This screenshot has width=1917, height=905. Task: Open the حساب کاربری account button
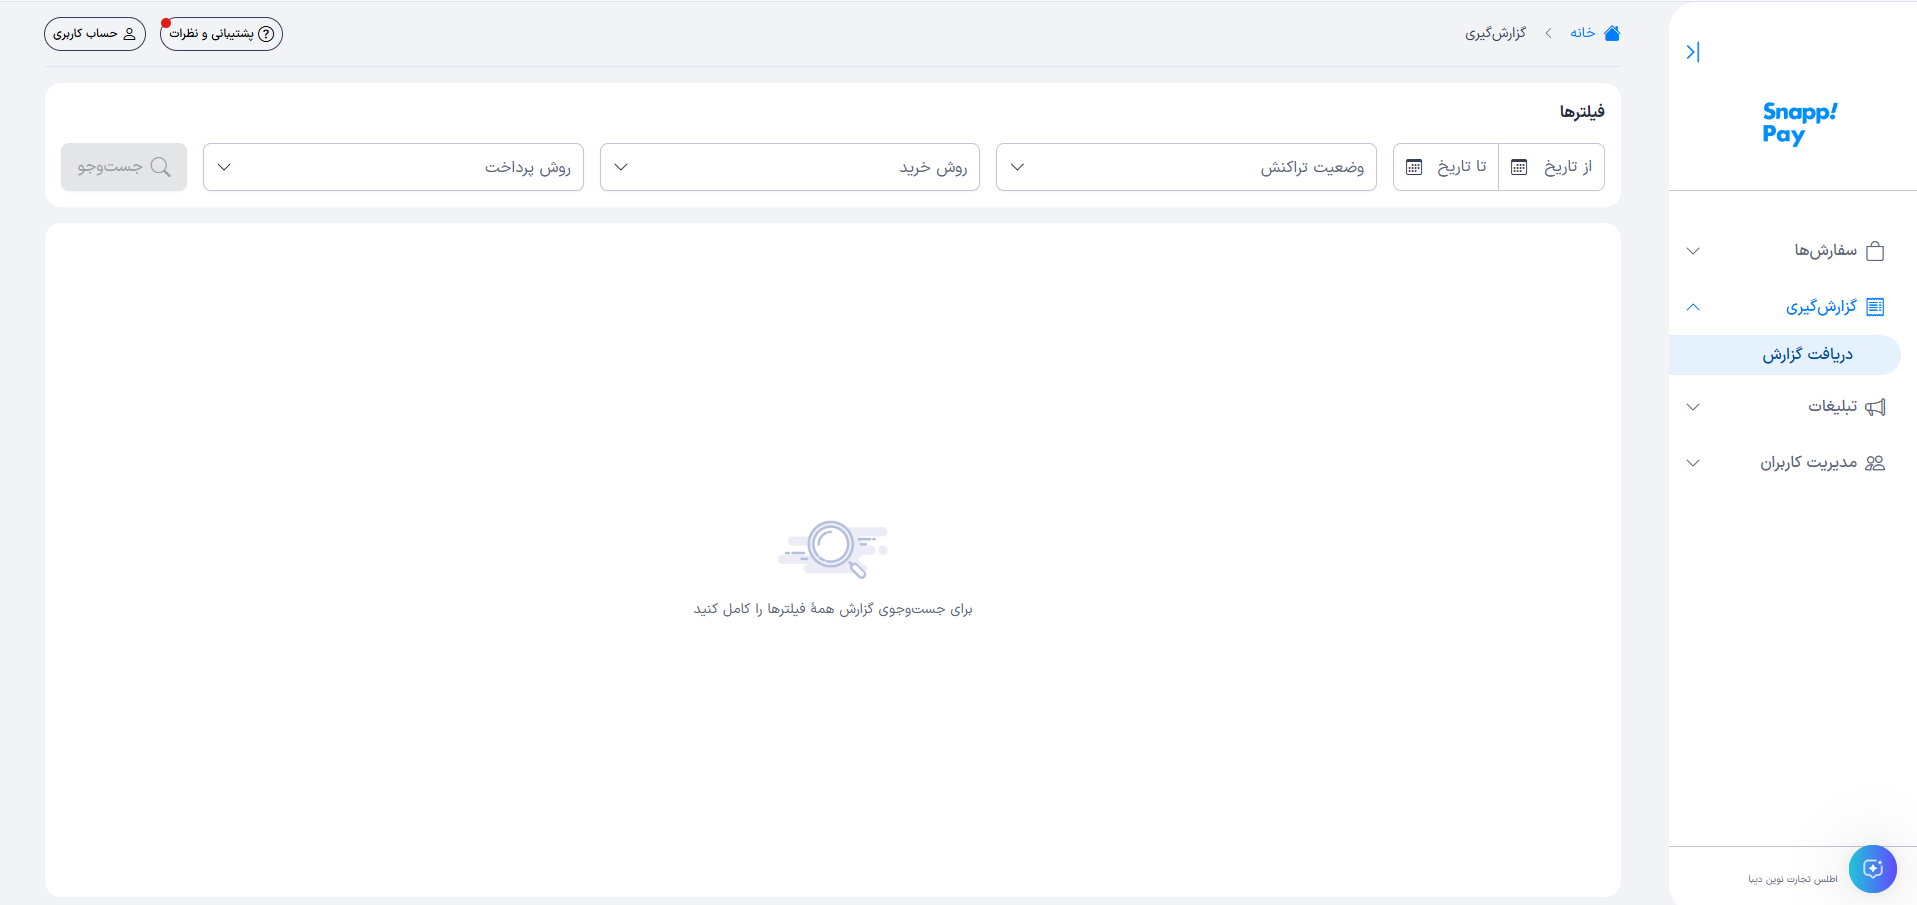95,34
